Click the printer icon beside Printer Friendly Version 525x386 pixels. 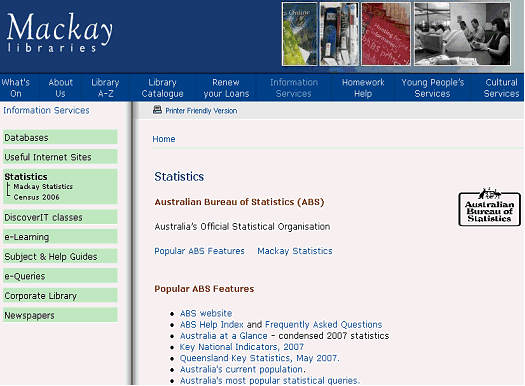pyautogui.click(x=157, y=110)
